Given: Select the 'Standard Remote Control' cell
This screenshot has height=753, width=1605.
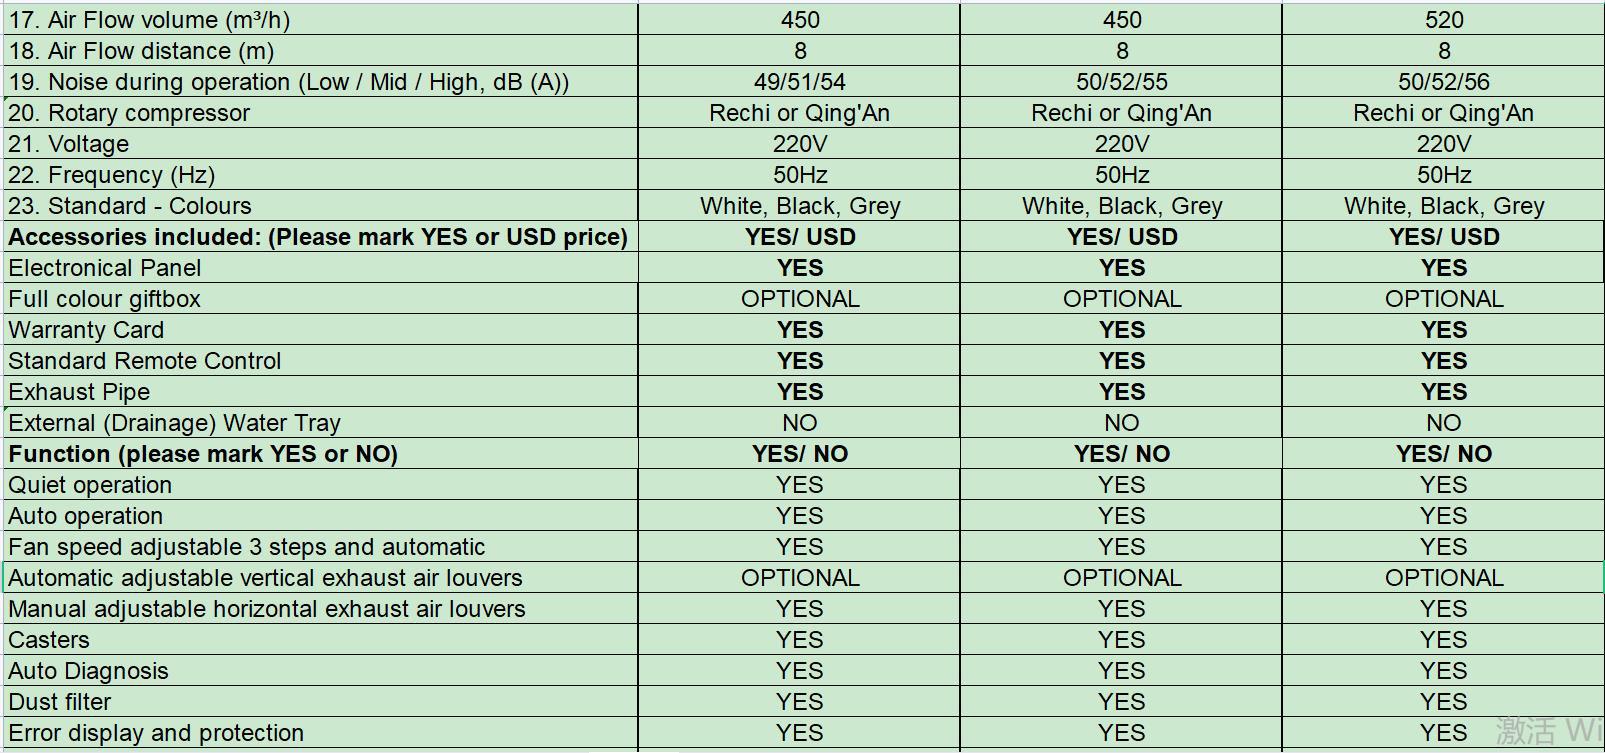Looking at the screenshot, I should 145,361.
